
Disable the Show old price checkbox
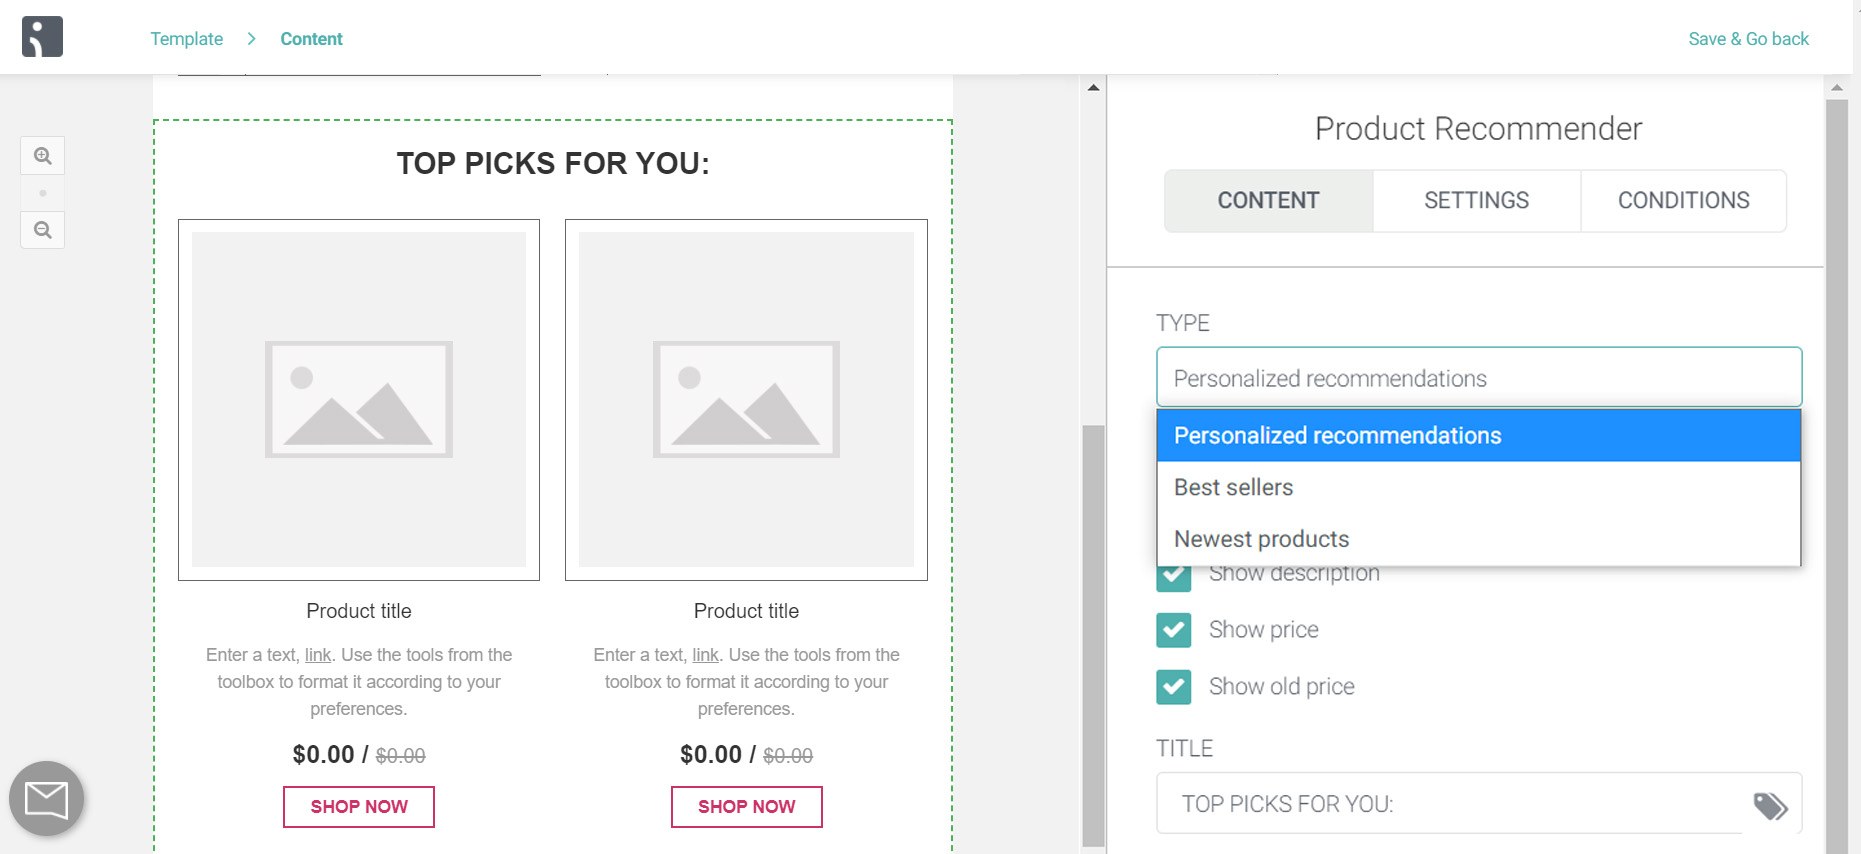coord(1173,687)
